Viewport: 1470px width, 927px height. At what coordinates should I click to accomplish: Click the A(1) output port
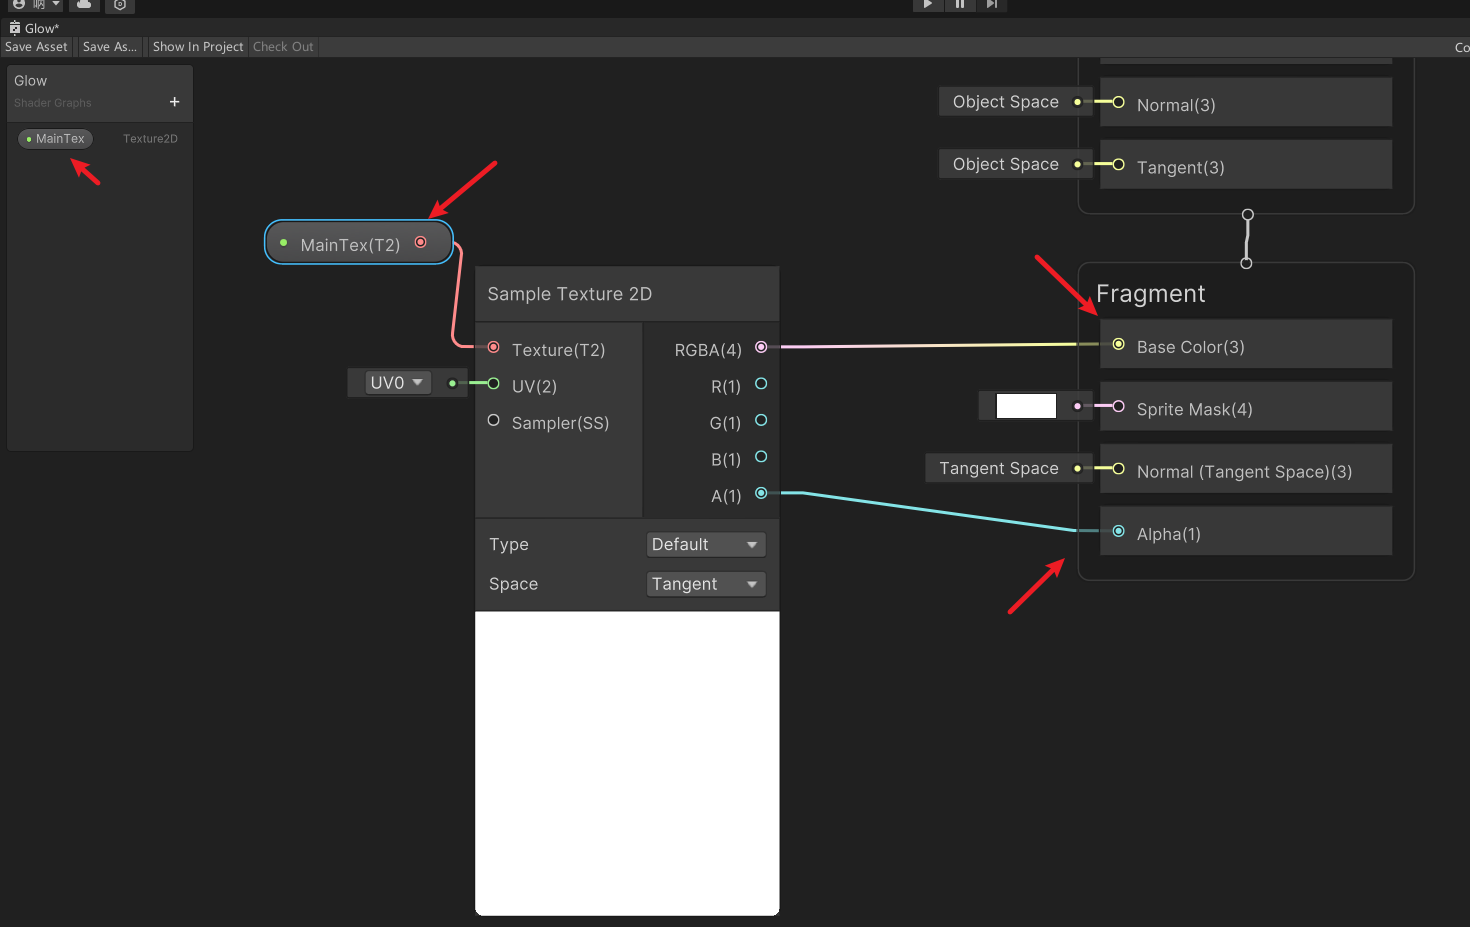pyautogui.click(x=761, y=493)
